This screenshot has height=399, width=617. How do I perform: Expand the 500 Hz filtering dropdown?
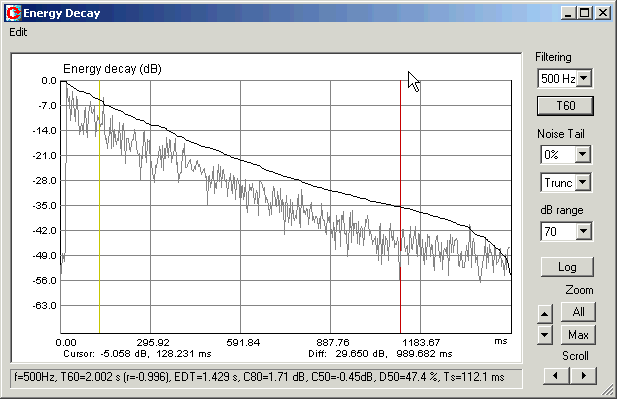[x=584, y=78]
